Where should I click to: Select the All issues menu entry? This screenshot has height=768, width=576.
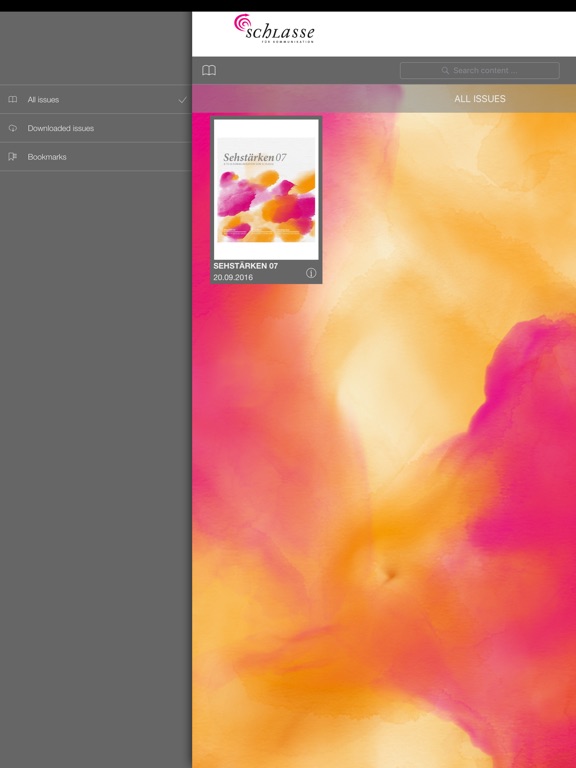click(96, 99)
